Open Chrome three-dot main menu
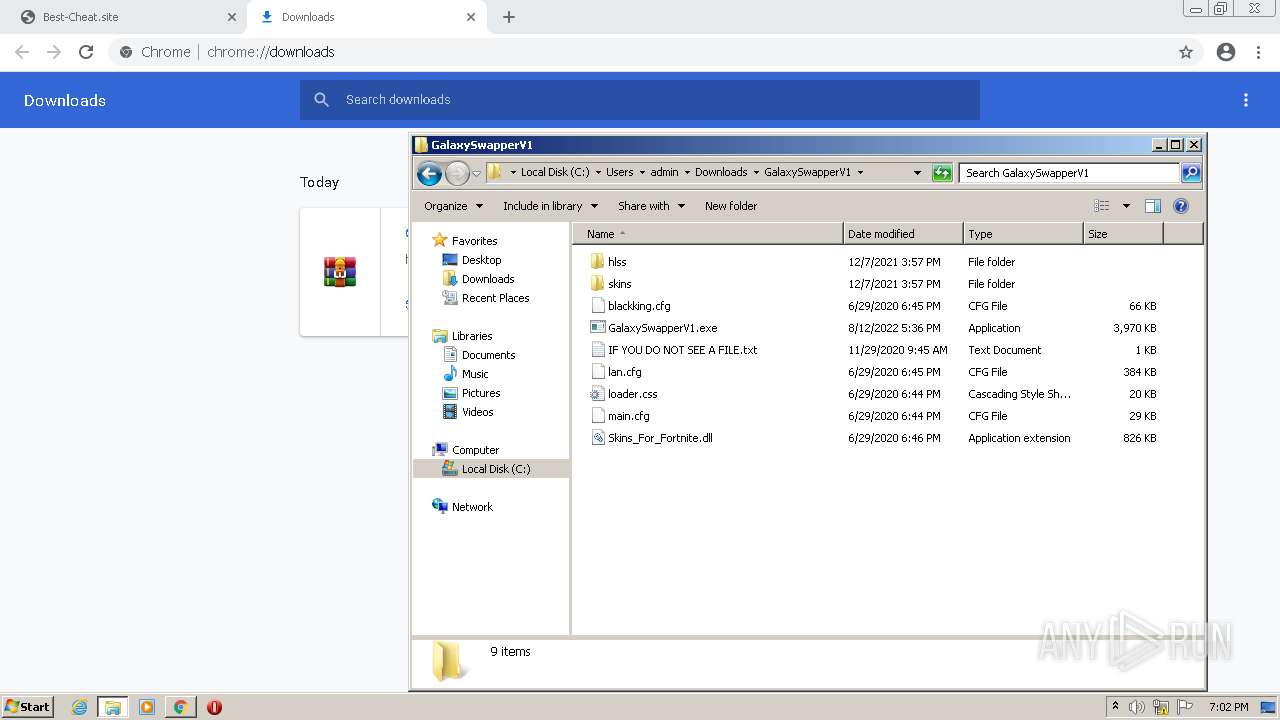The height and width of the screenshot is (720, 1280). click(x=1259, y=52)
